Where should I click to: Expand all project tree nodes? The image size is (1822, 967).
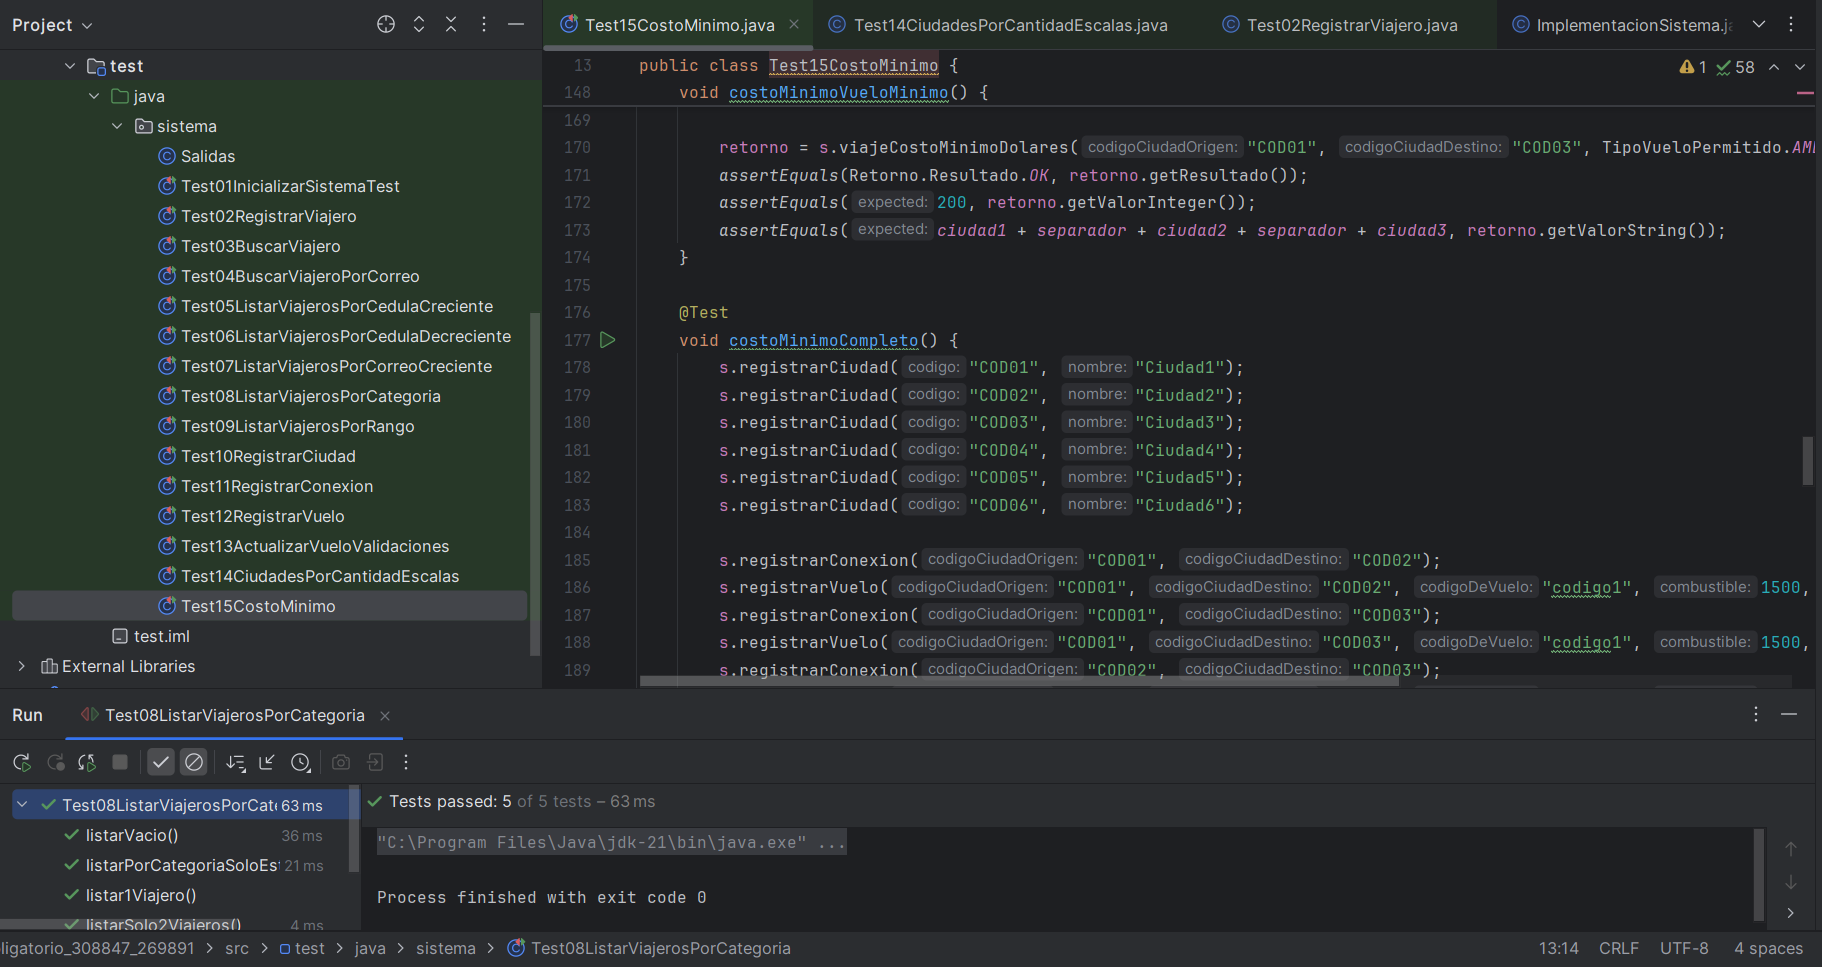pyautogui.click(x=419, y=24)
